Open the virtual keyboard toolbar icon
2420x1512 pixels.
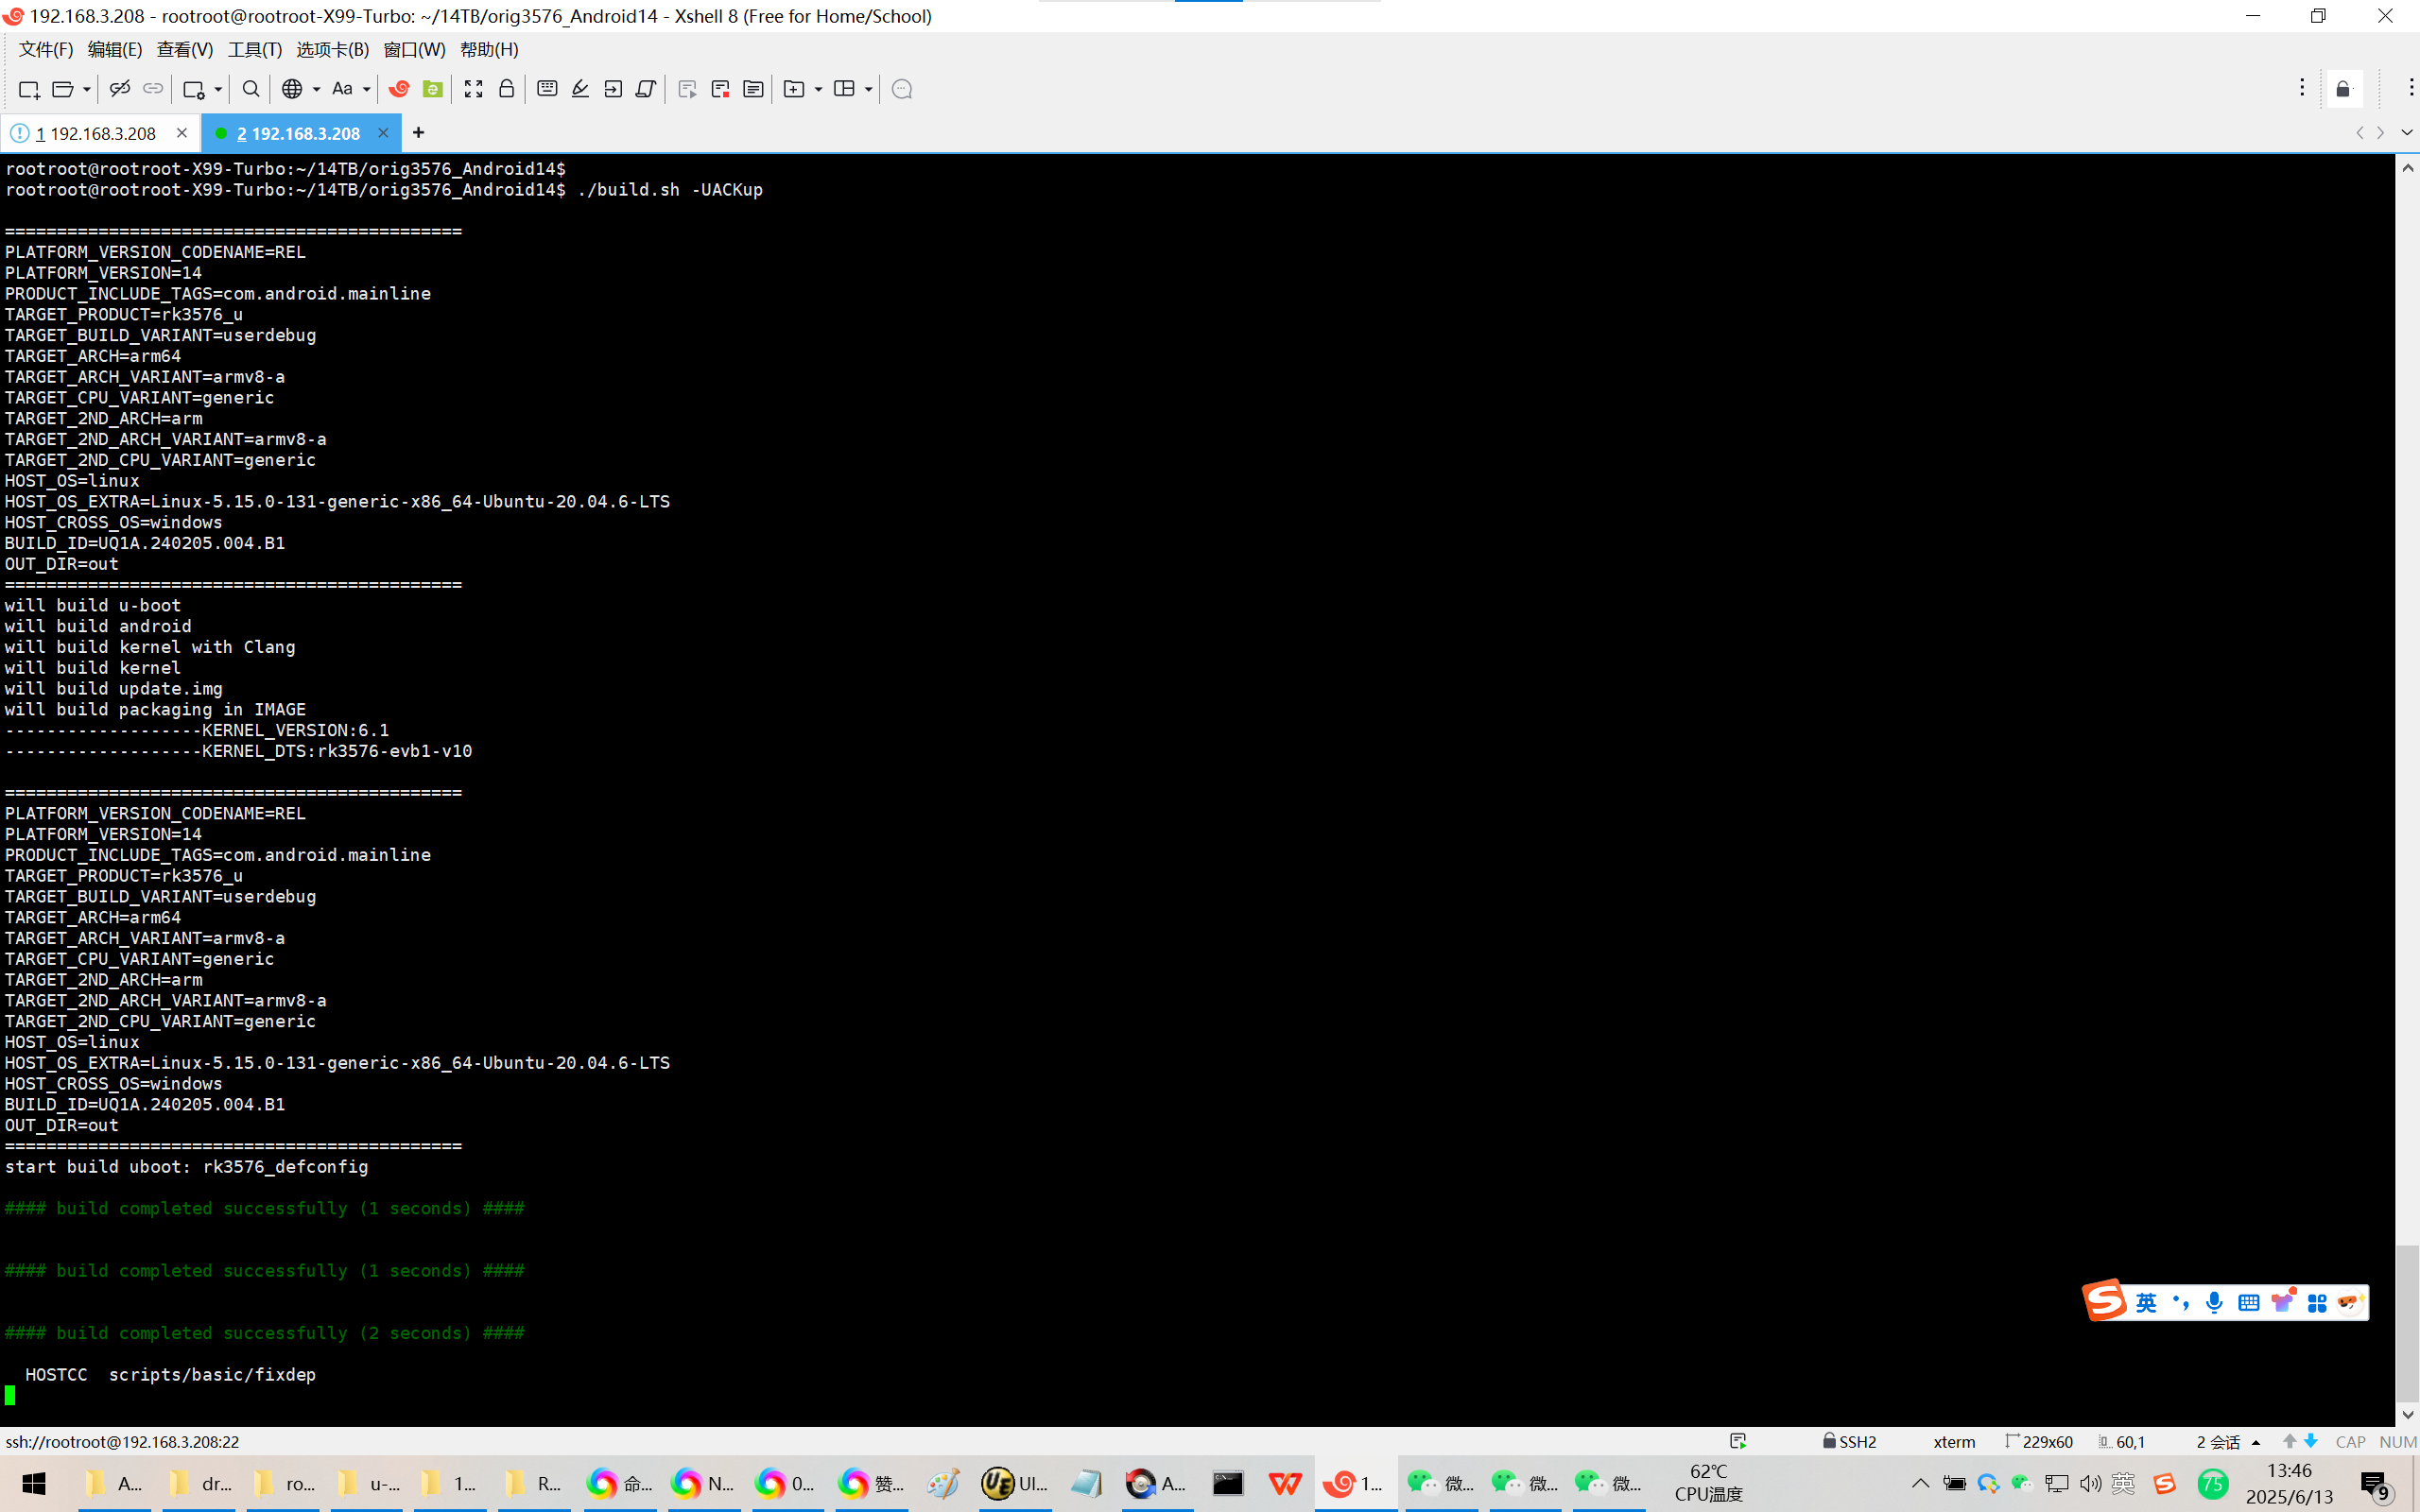547,89
